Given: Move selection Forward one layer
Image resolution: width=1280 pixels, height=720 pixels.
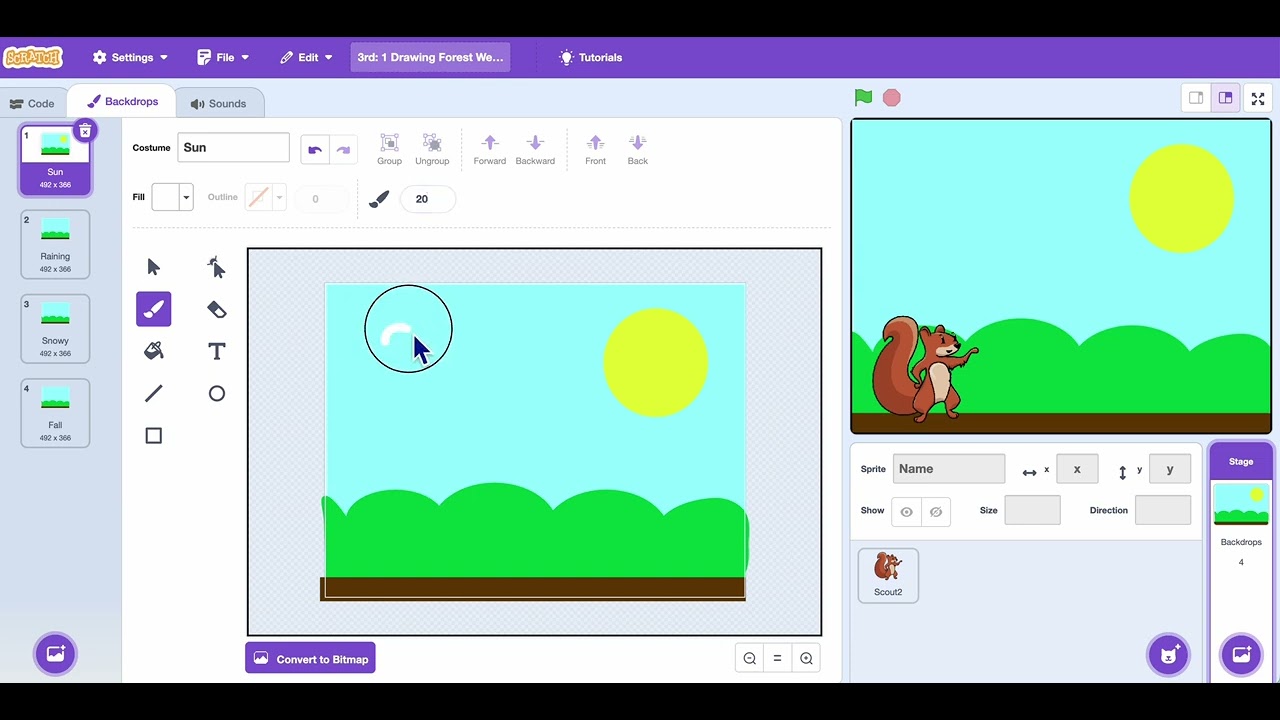Looking at the screenshot, I should tap(490, 149).
